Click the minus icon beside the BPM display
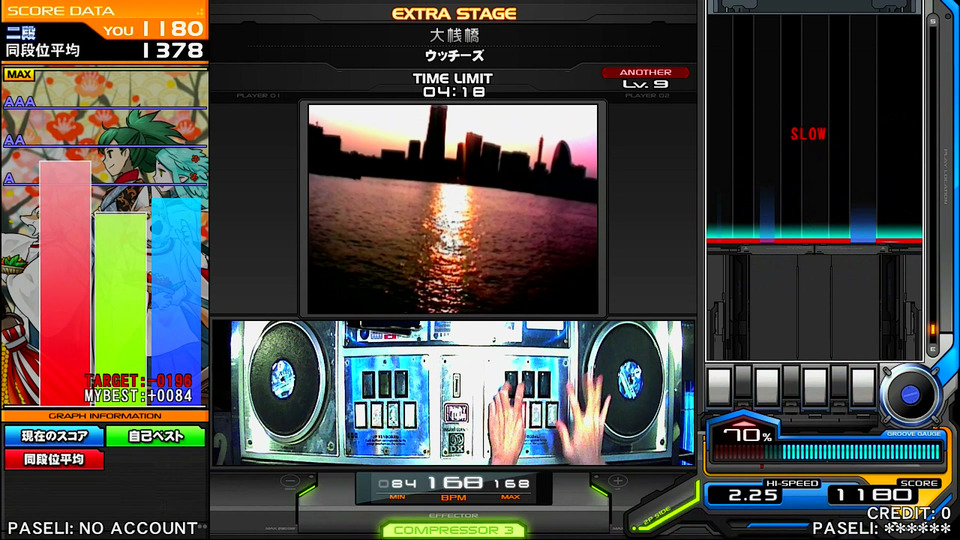Viewport: 960px width, 540px height. click(x=290, y=481)
